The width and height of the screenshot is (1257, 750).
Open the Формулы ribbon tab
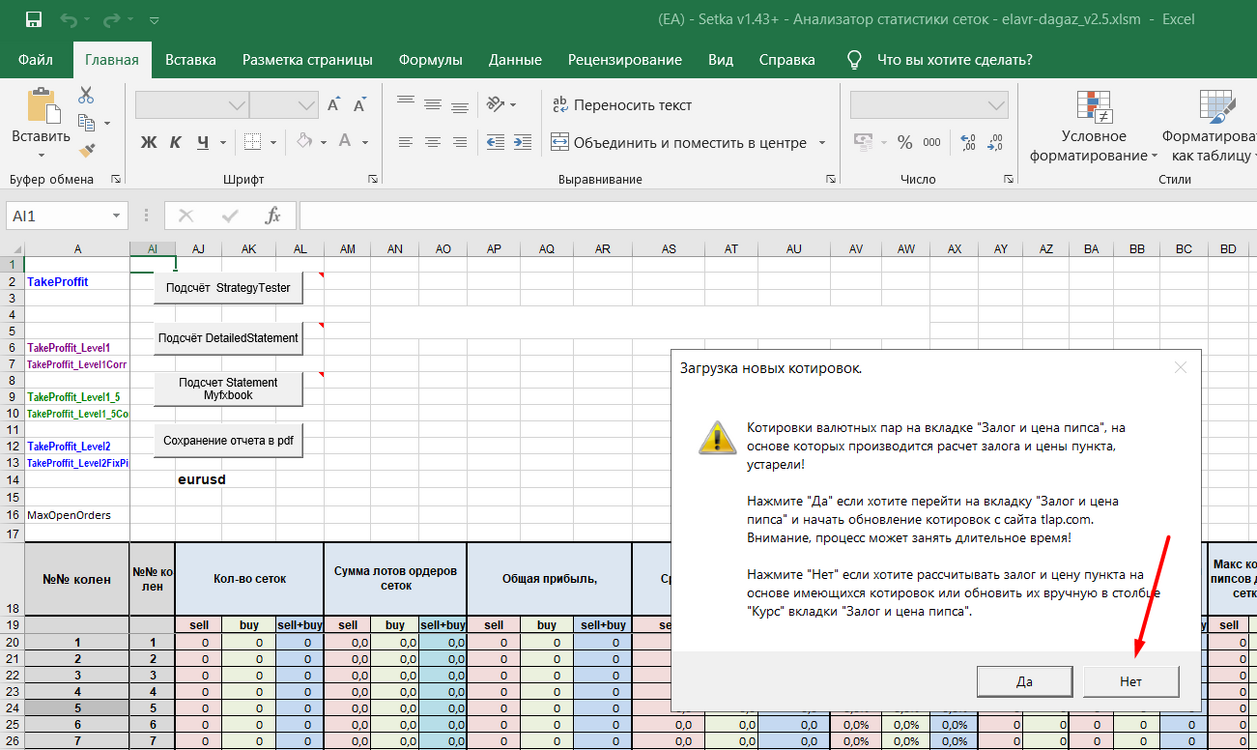[x=430, y=60]
